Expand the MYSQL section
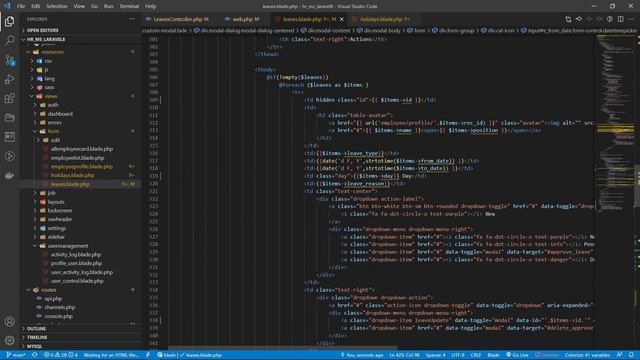Viewport: 640px width, 360px height. (80, 346)
